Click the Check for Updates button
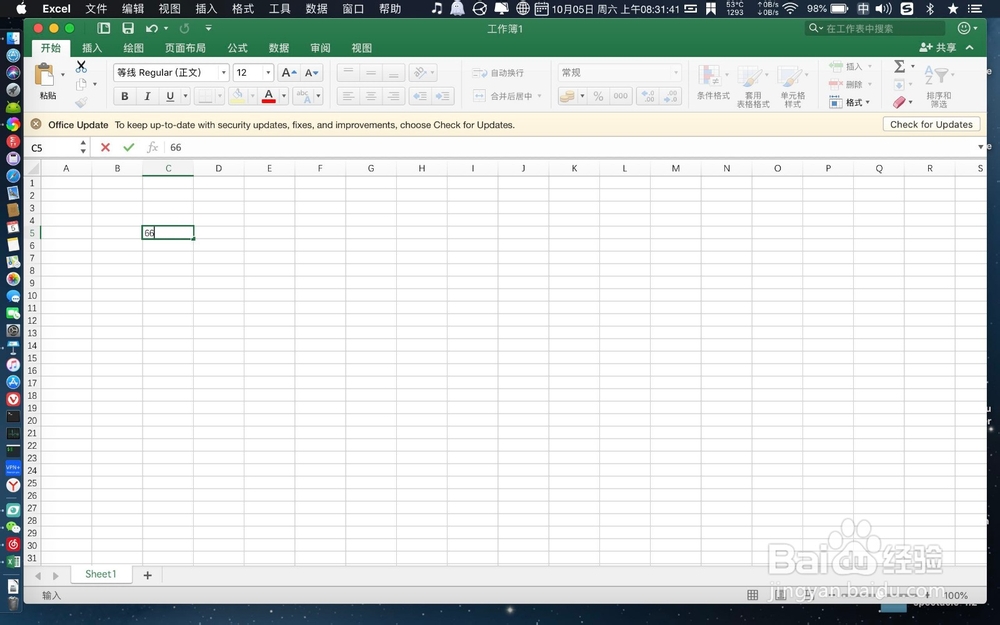Image resolution: width=1000 pixels, height=625 pixels. (931, 124)
